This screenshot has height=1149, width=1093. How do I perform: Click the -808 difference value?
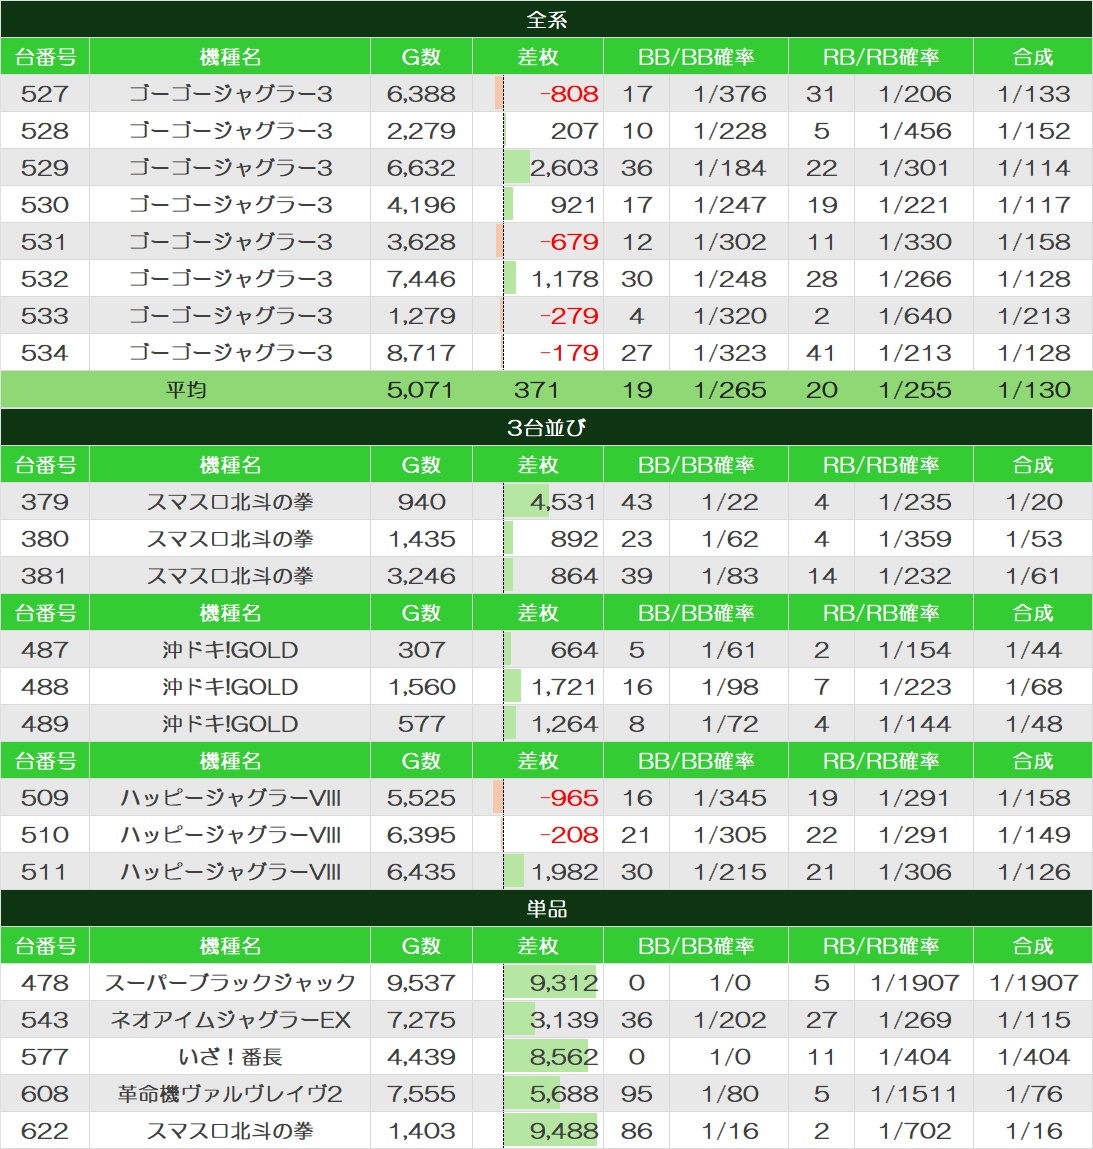pos(568,94)
